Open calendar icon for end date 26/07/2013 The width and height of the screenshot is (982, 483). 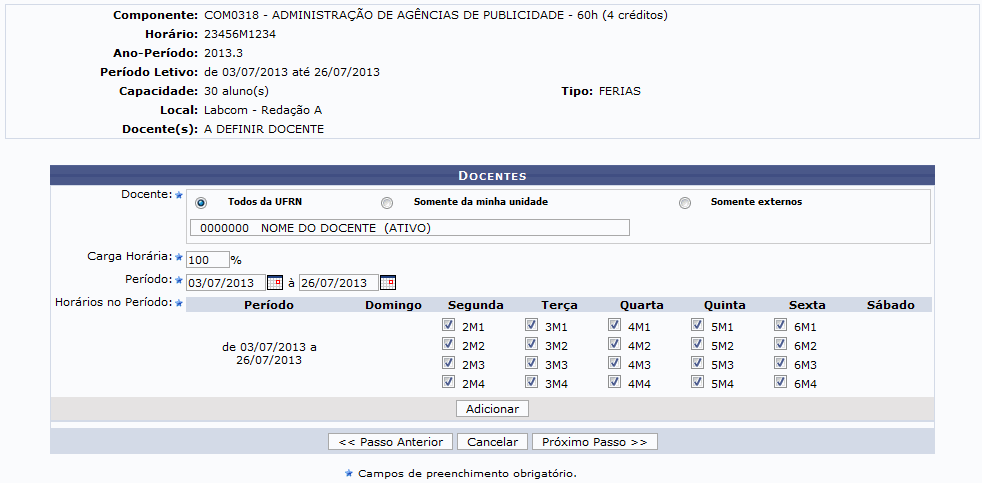coord(387,282)
